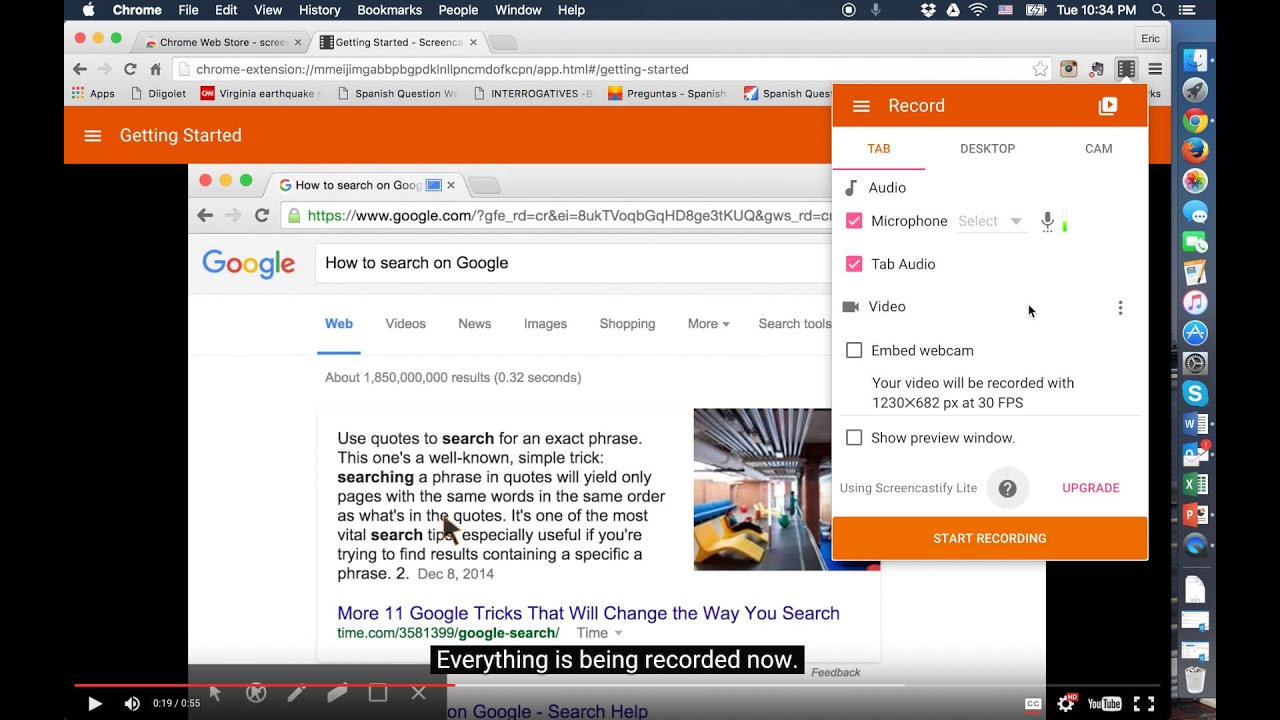1280x720 pixels.
Task: Open the Bookmarks menu in menu bar
Action: tap(390, 10)
